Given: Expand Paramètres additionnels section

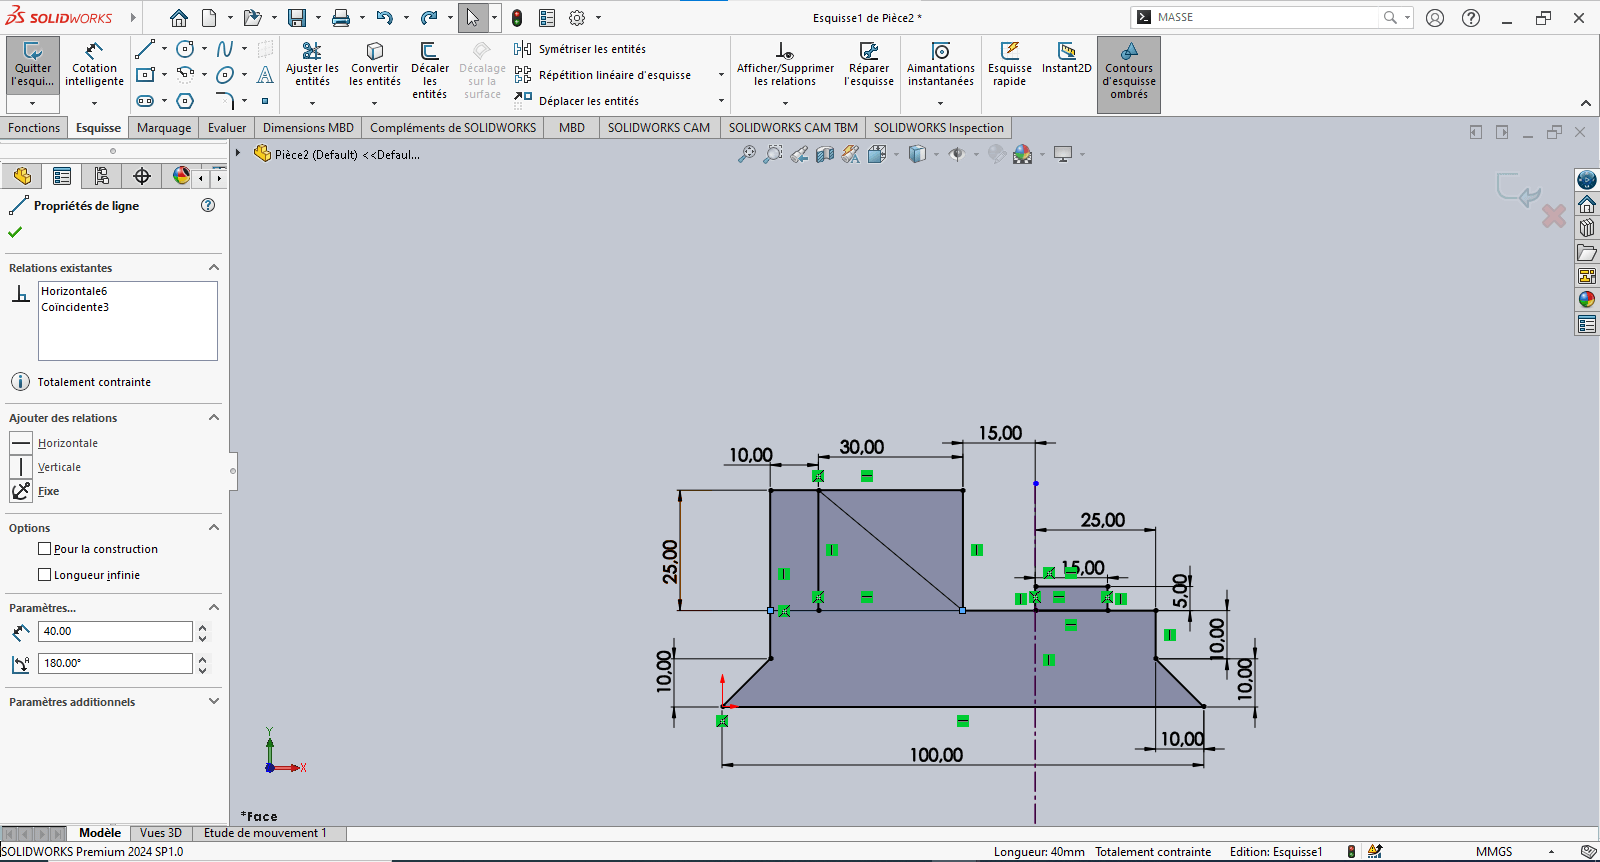Looking at the screenshot, I should (213, 702).
